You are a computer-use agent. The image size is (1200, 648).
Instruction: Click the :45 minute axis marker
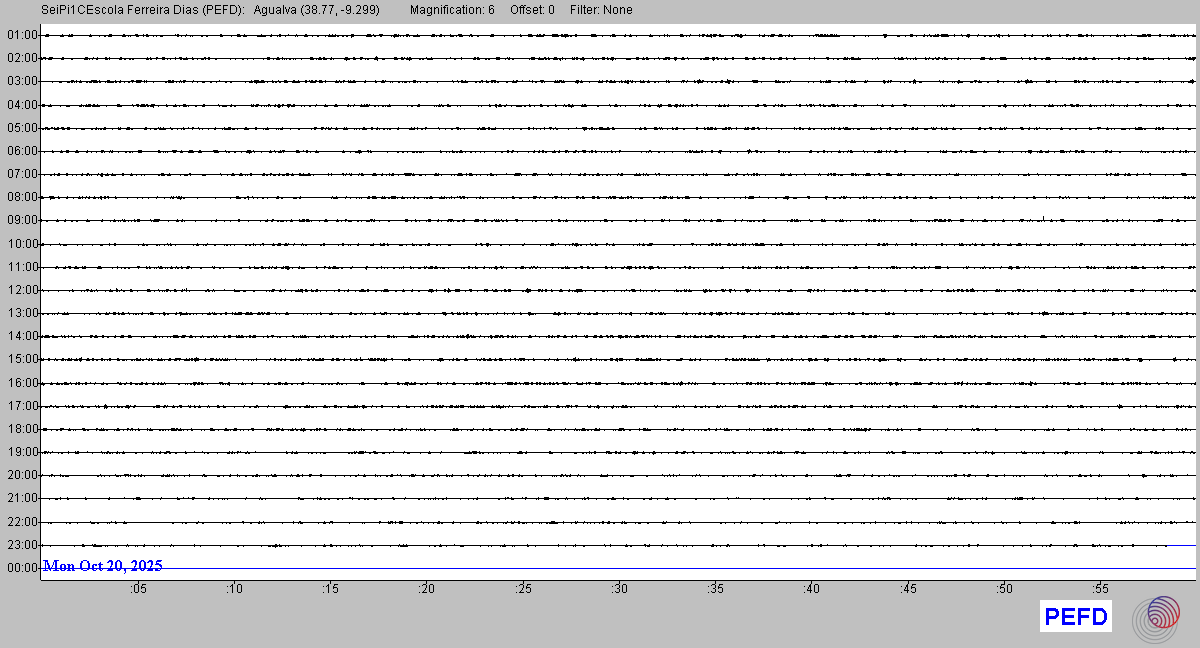coord(909,590)
